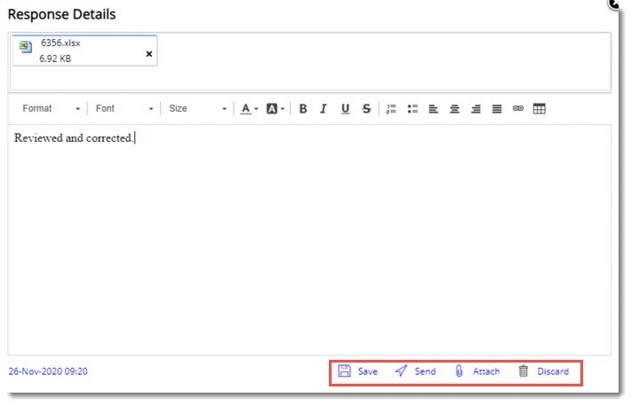Insert a hyperlink

point(518,109)
